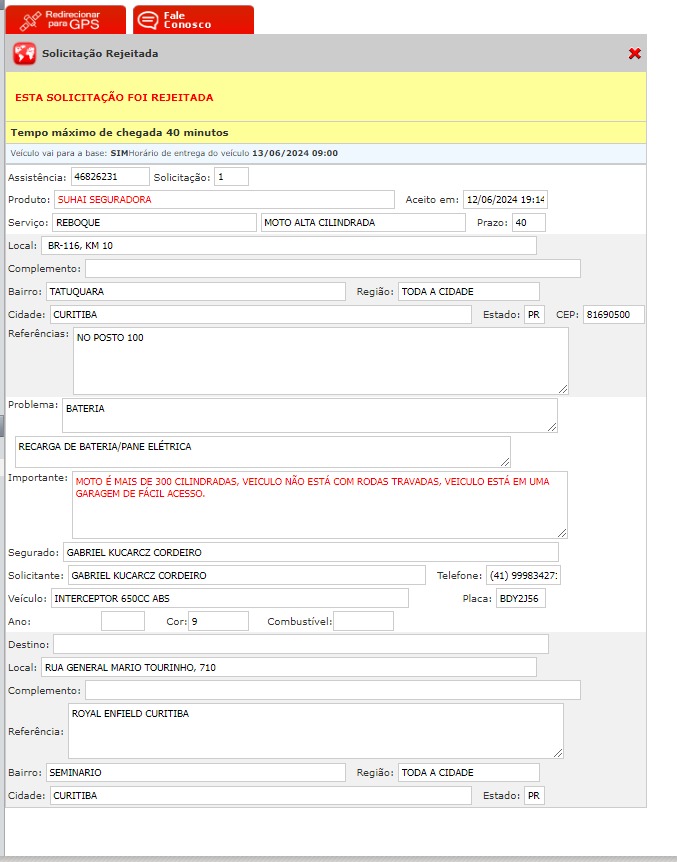Click the Telefone field
Image resolution: width=677 pixels, height=862 pixels.
point(523,576)
